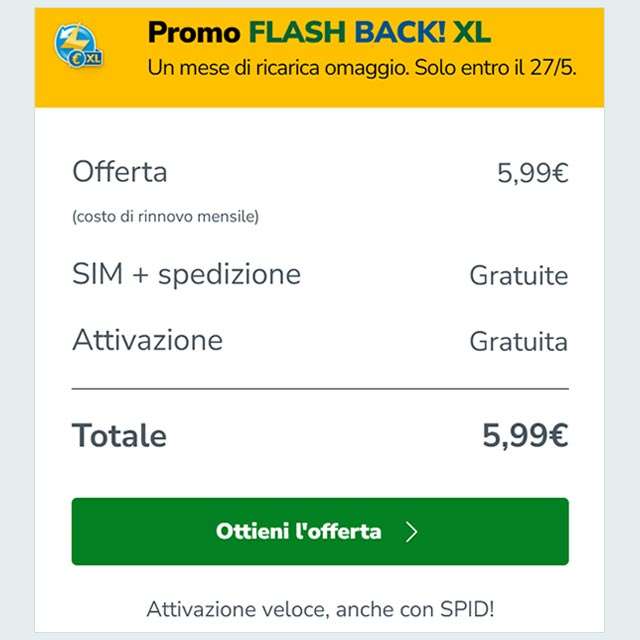Select the 'Un mese di ricarica omaggio' text
Screen dimensions: 640x640
click(296, 68)
